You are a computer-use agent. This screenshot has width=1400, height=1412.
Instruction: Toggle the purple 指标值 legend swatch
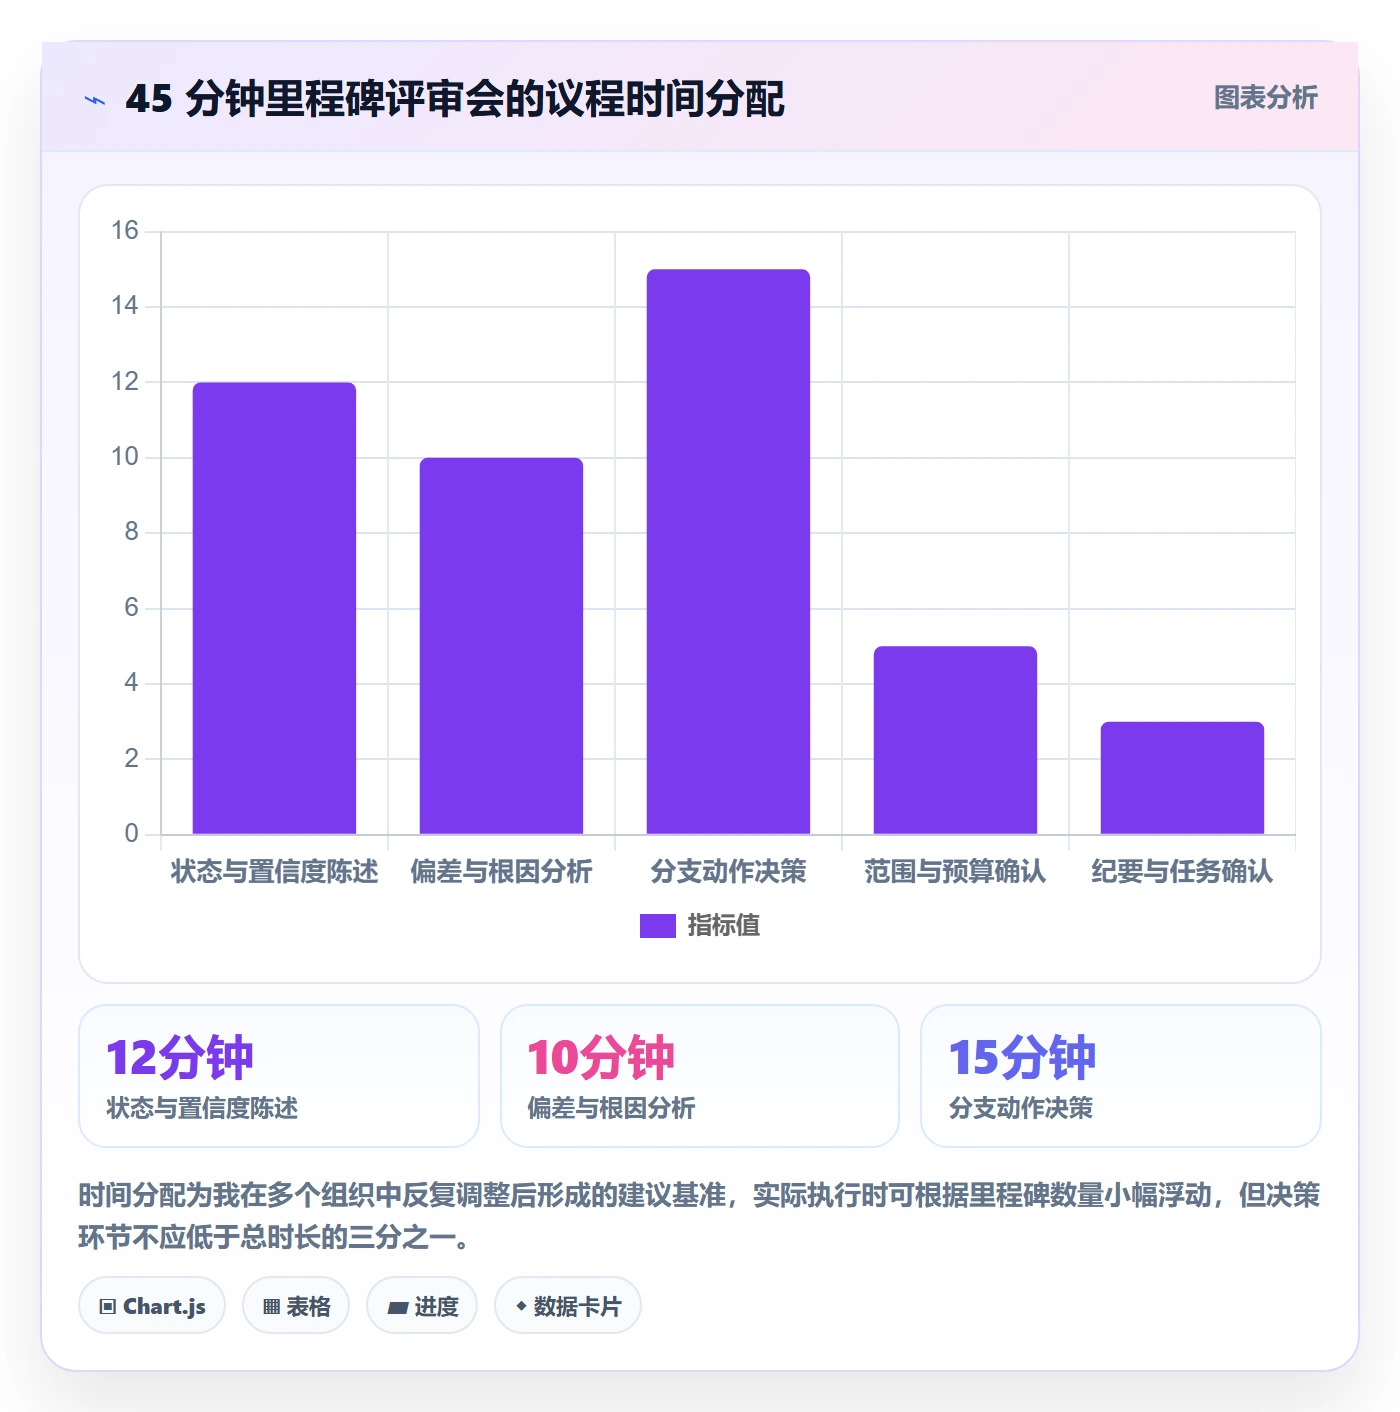(657, 926)
